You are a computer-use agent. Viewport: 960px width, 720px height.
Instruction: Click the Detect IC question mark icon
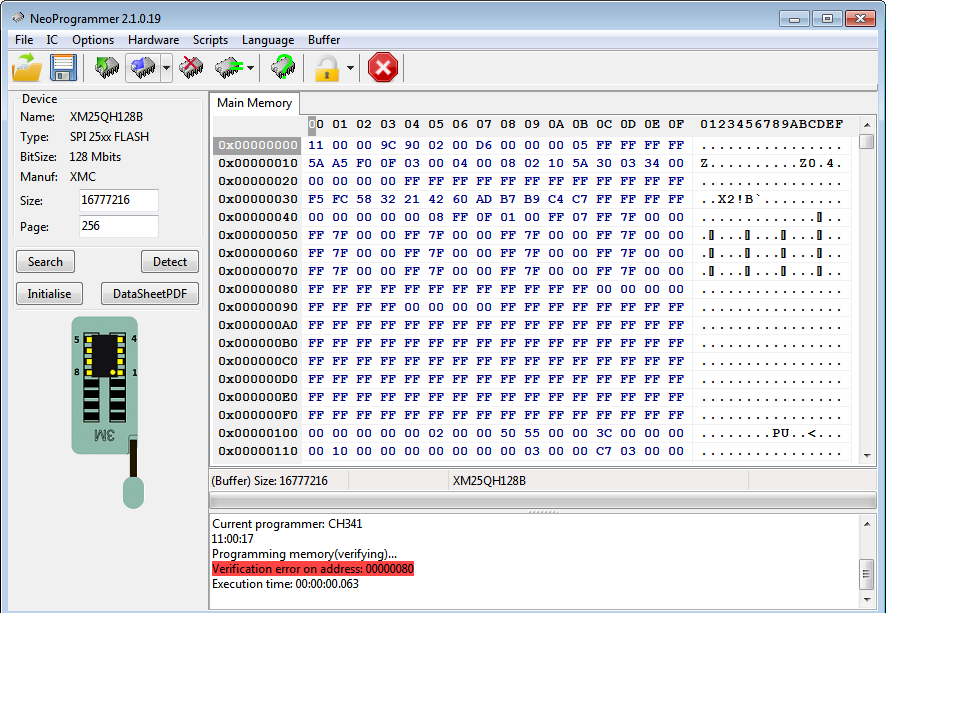283,68
